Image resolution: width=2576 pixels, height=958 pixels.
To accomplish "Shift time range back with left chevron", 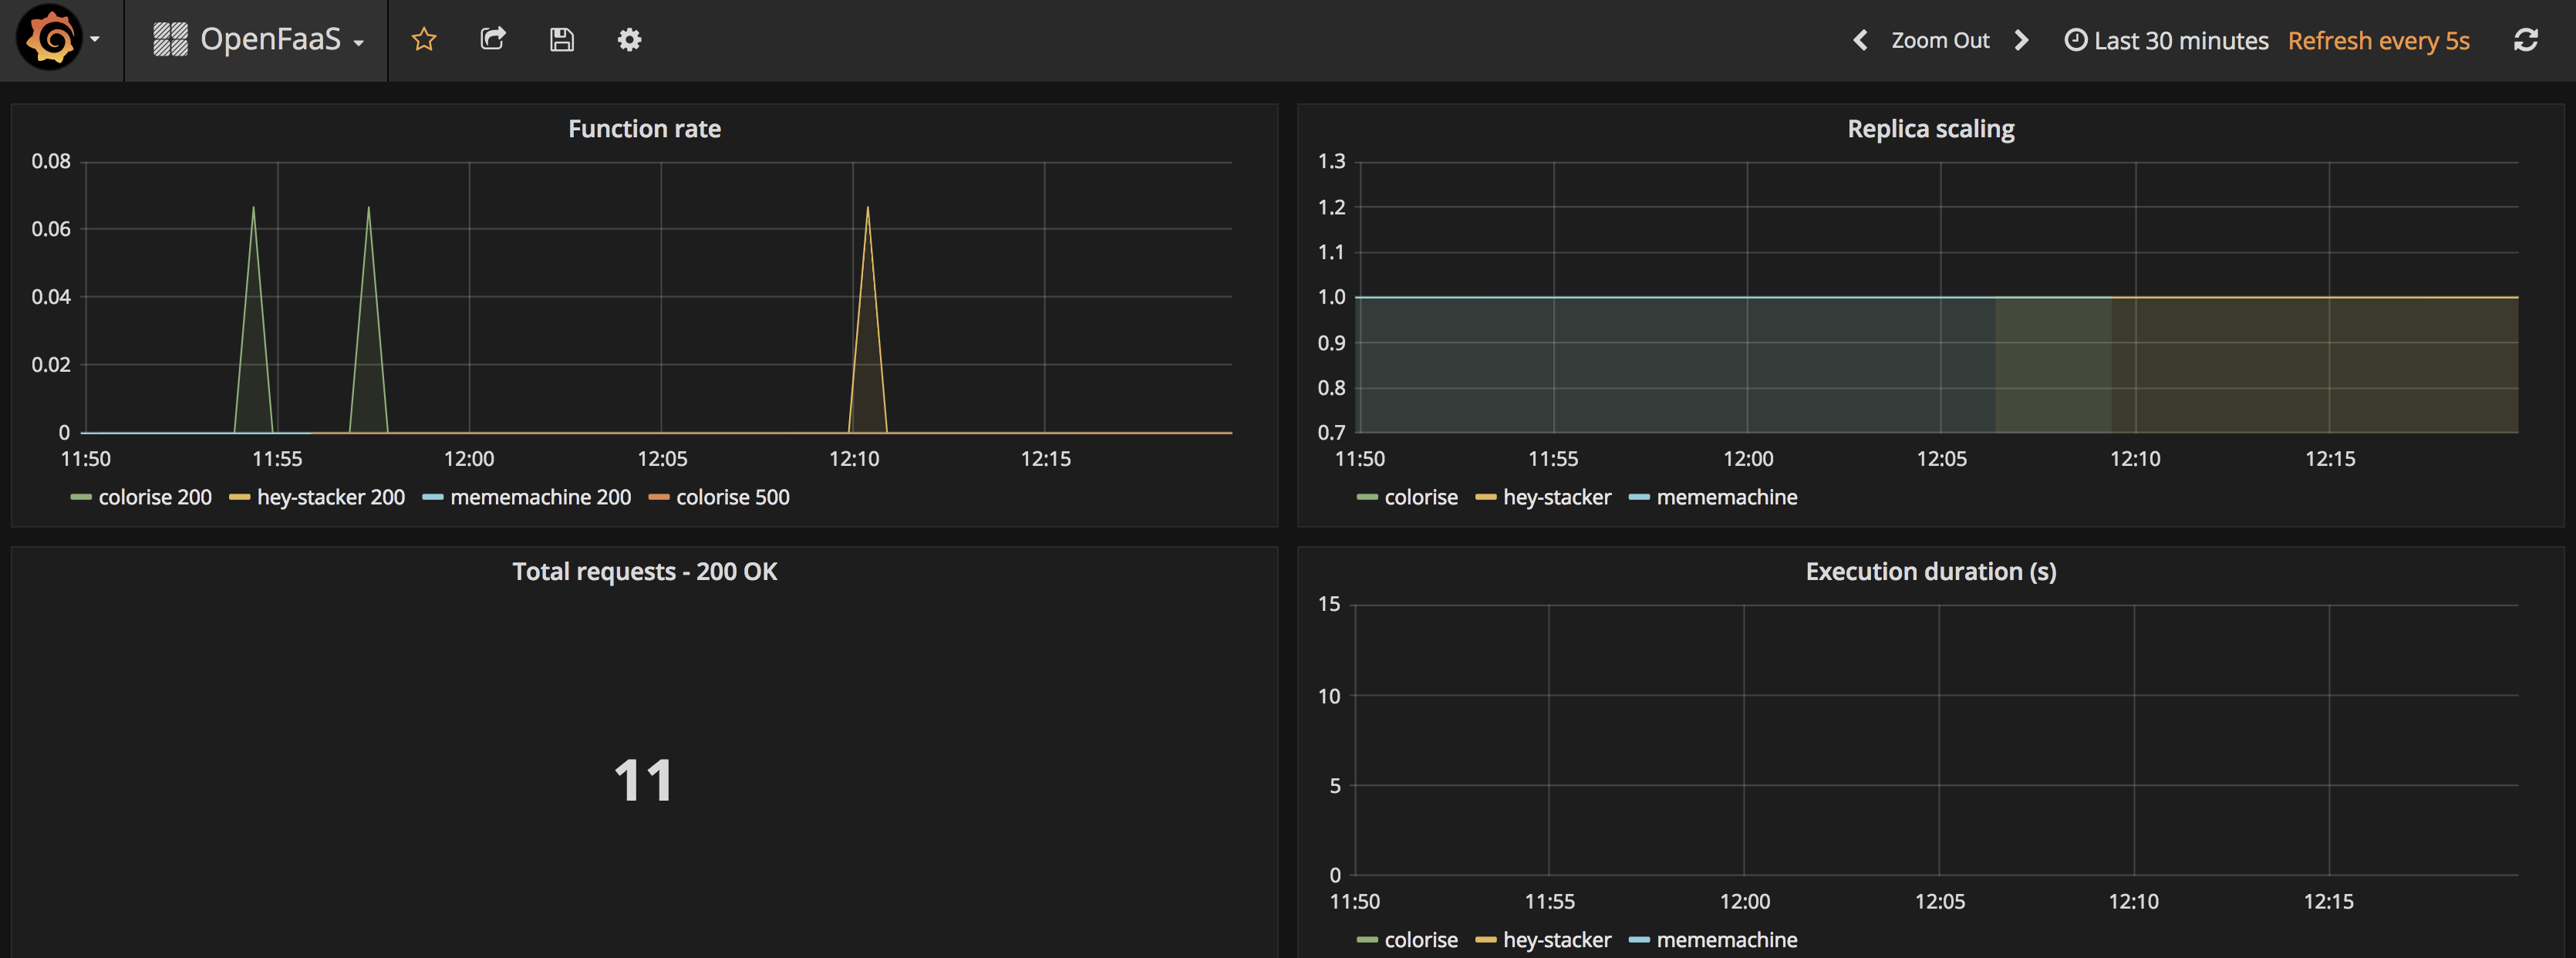I will coord(1860,40).
